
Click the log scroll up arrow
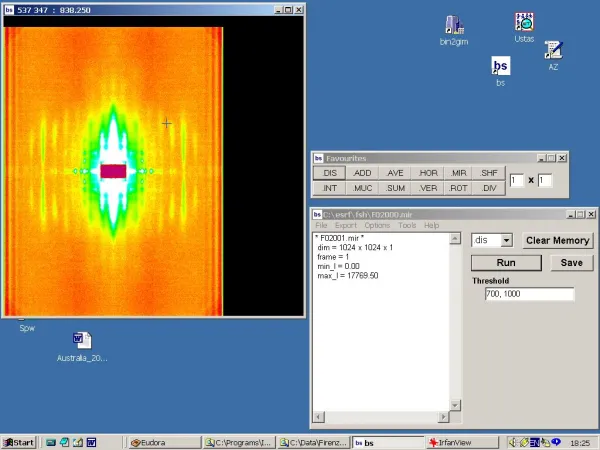point(455,238)
